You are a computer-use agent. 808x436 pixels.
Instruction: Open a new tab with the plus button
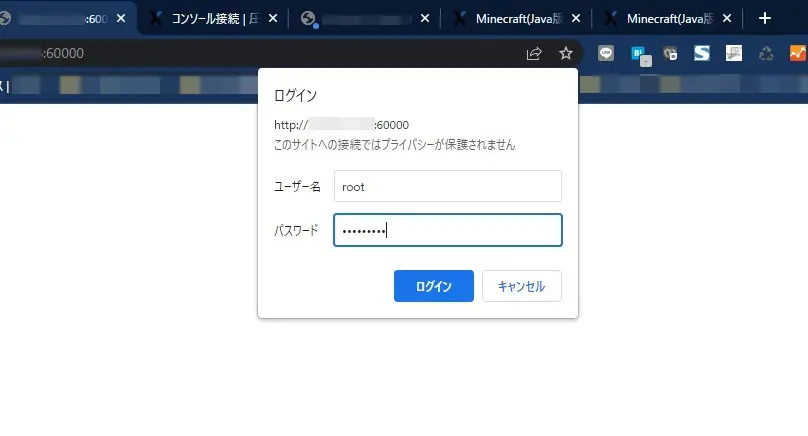(765, 18)
